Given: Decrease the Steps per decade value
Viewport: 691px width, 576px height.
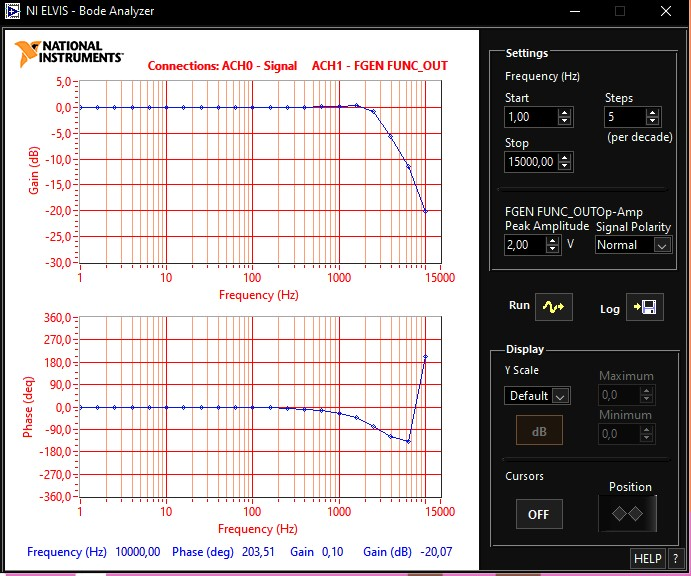Looking at the screenshot, I should tap(652, 121).
